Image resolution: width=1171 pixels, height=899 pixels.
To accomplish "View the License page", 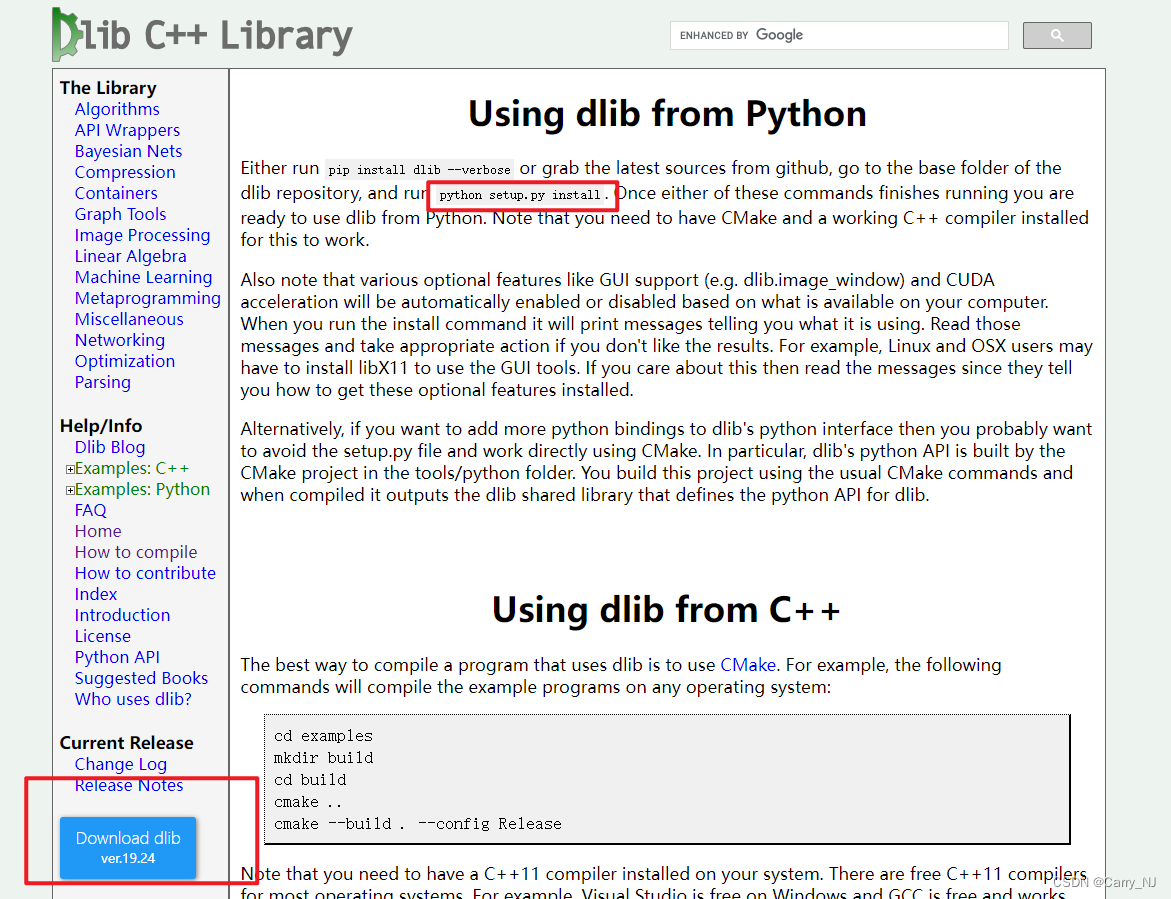I will pyautogui.click(x=102, y=636).
